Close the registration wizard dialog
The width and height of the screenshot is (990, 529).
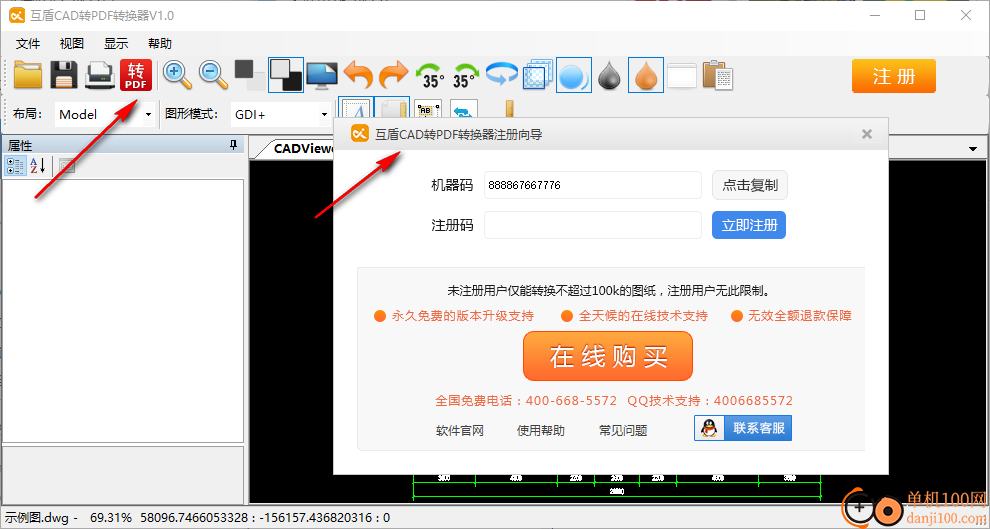point(867,134)
